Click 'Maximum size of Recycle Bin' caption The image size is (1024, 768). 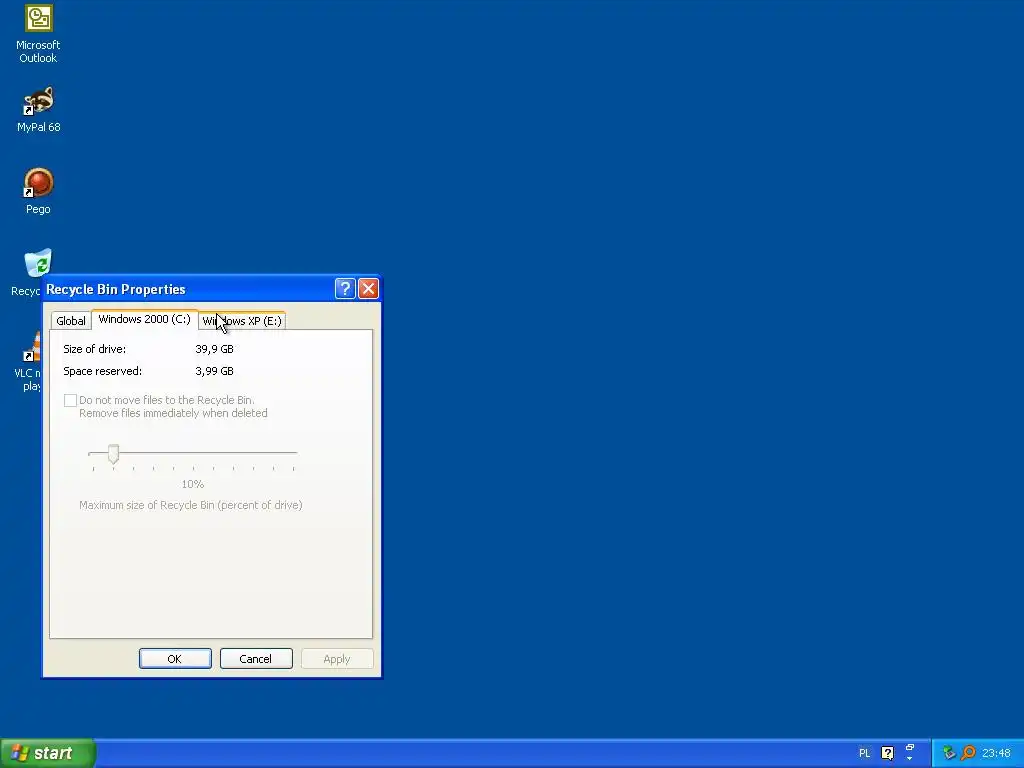tap(191, 505)
